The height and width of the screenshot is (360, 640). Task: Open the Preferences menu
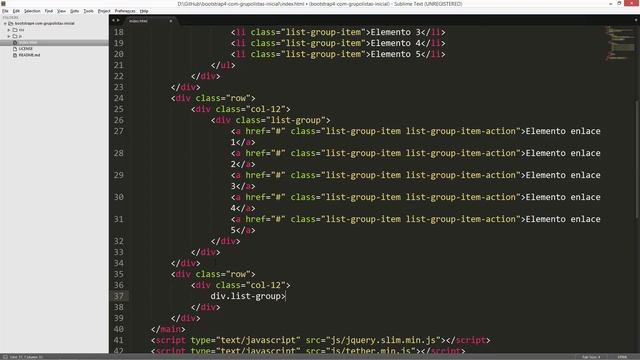tap(125, 11)
